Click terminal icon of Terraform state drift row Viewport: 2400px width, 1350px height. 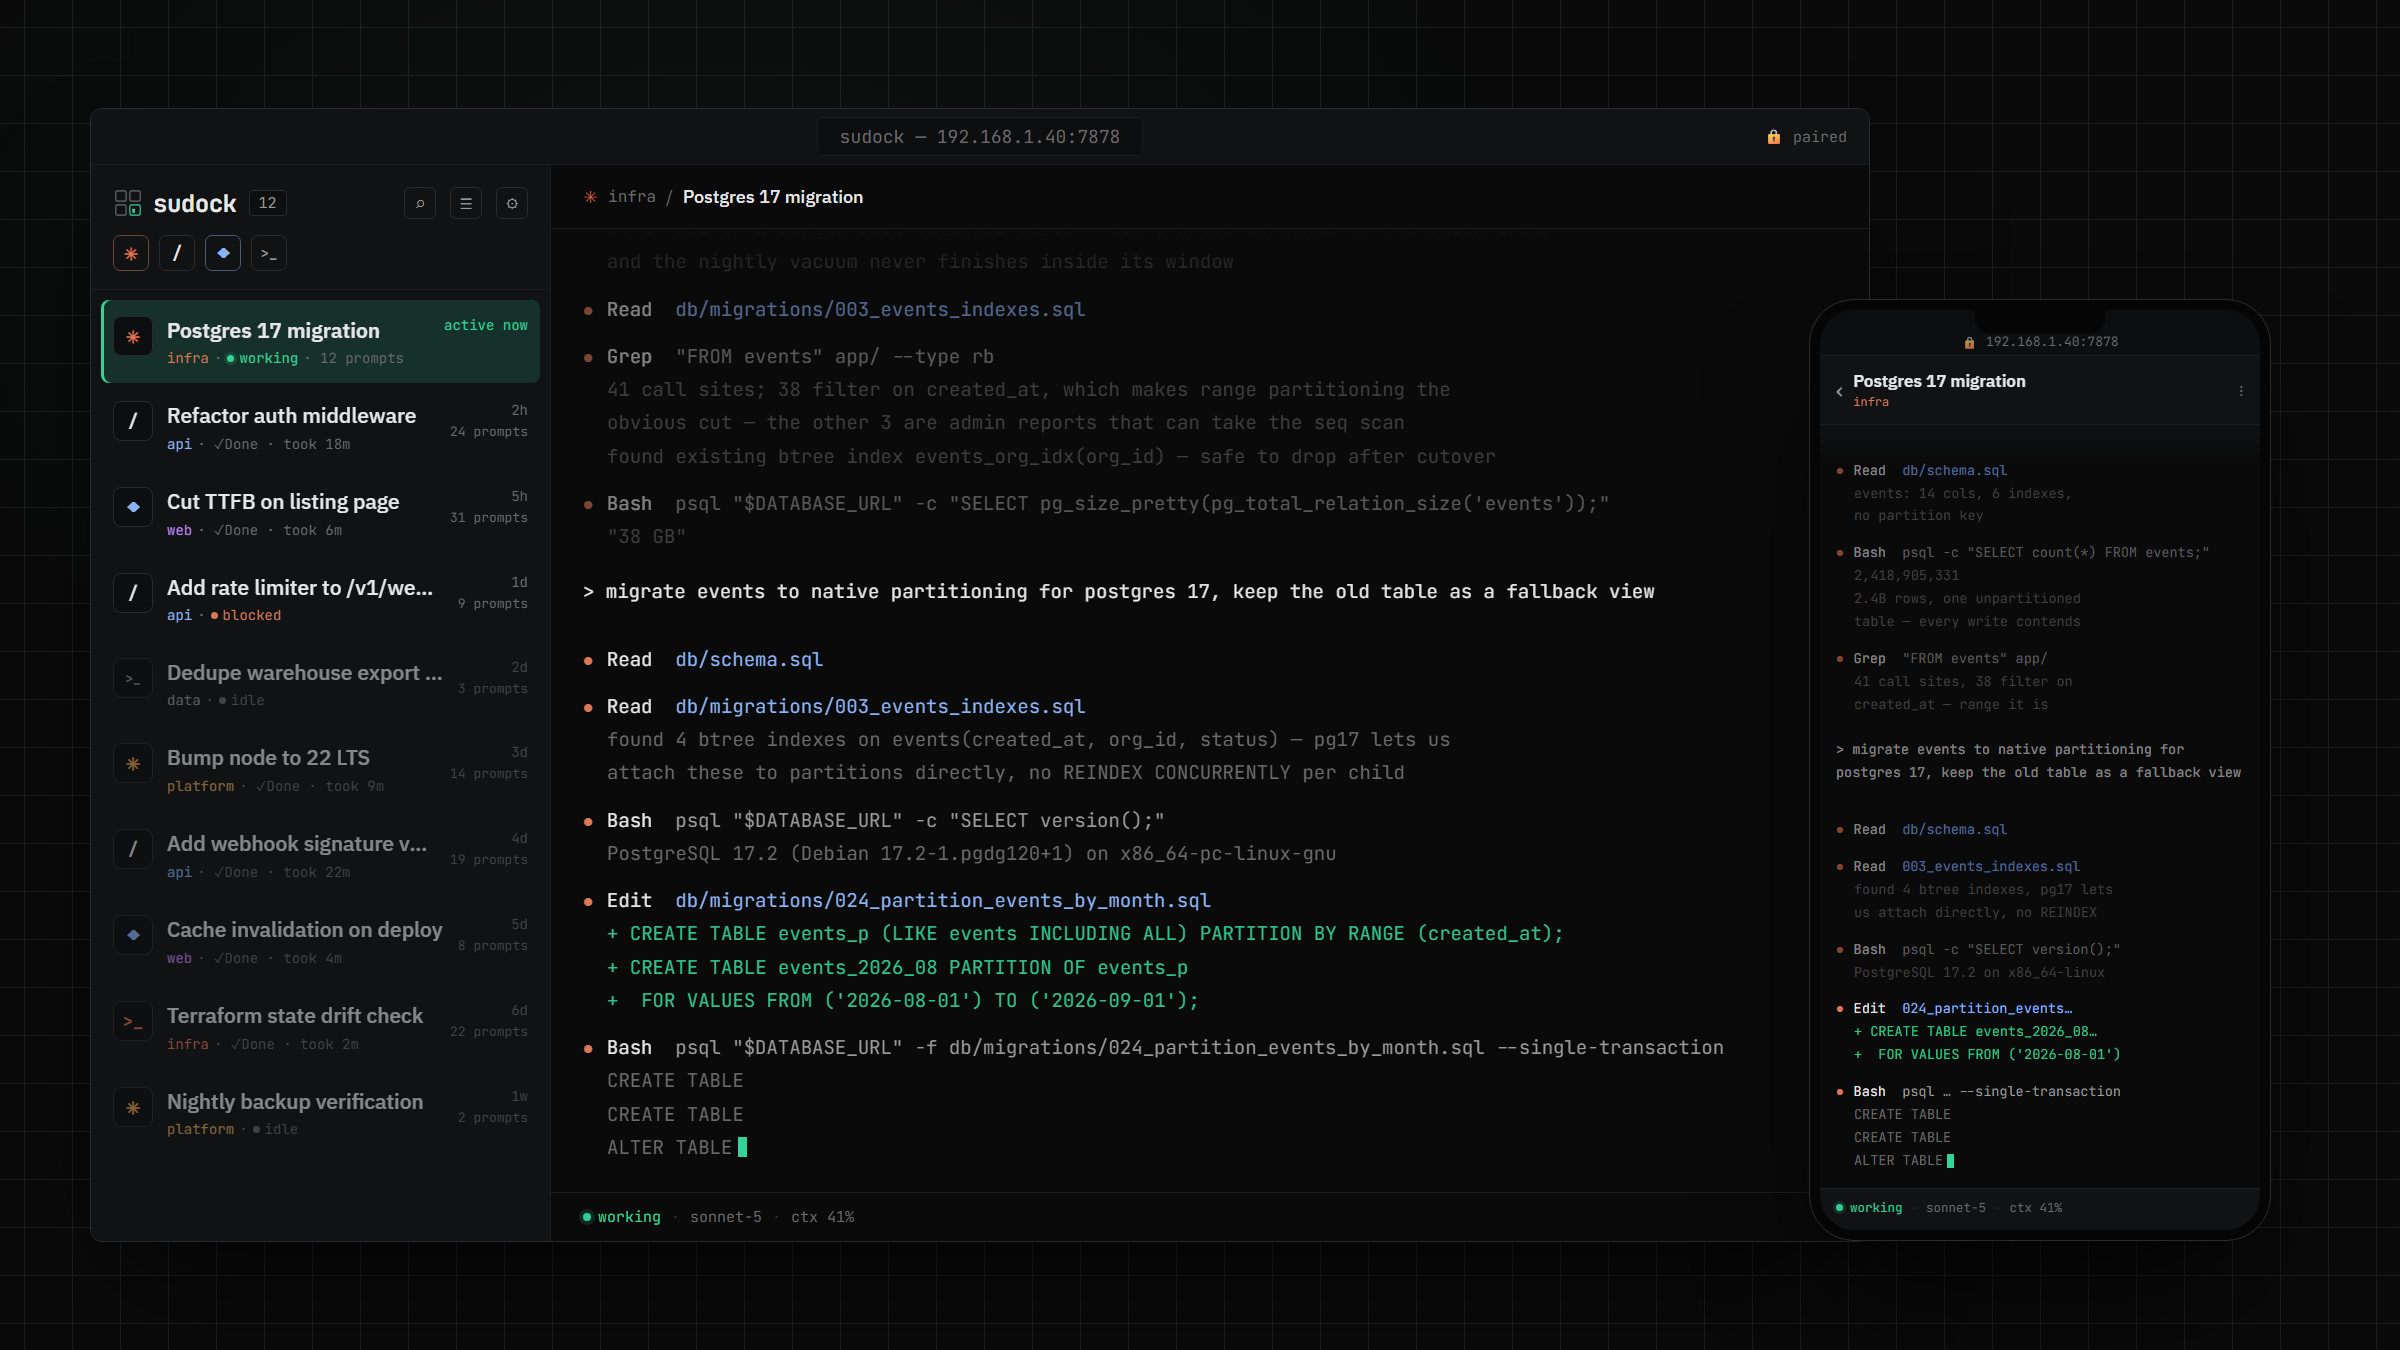pos(133,1022)
